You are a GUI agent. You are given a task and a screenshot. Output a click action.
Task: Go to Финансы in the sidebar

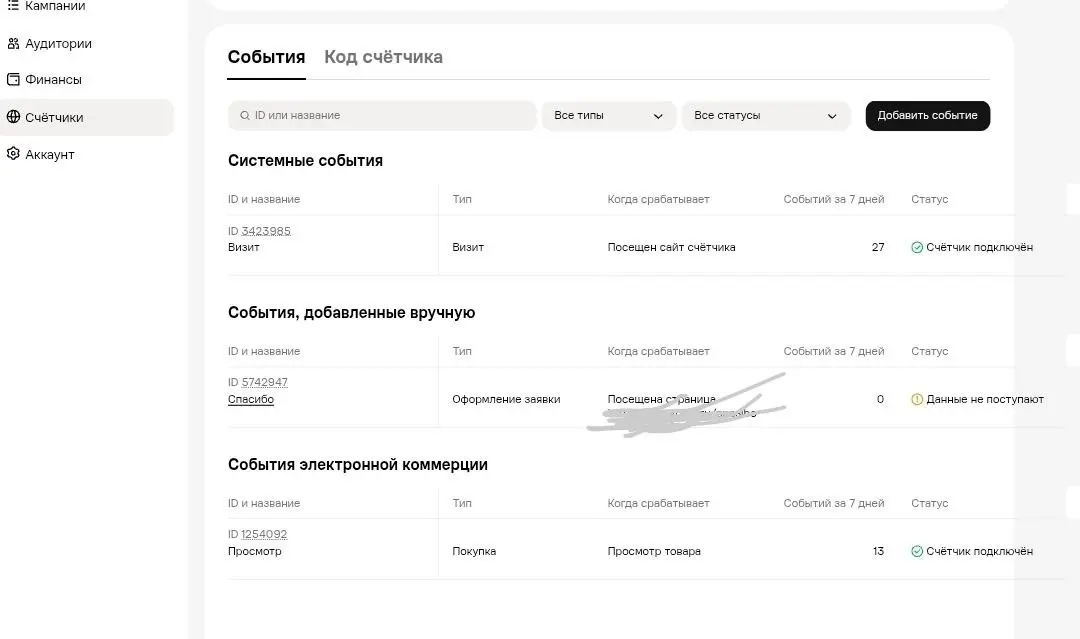53,79
